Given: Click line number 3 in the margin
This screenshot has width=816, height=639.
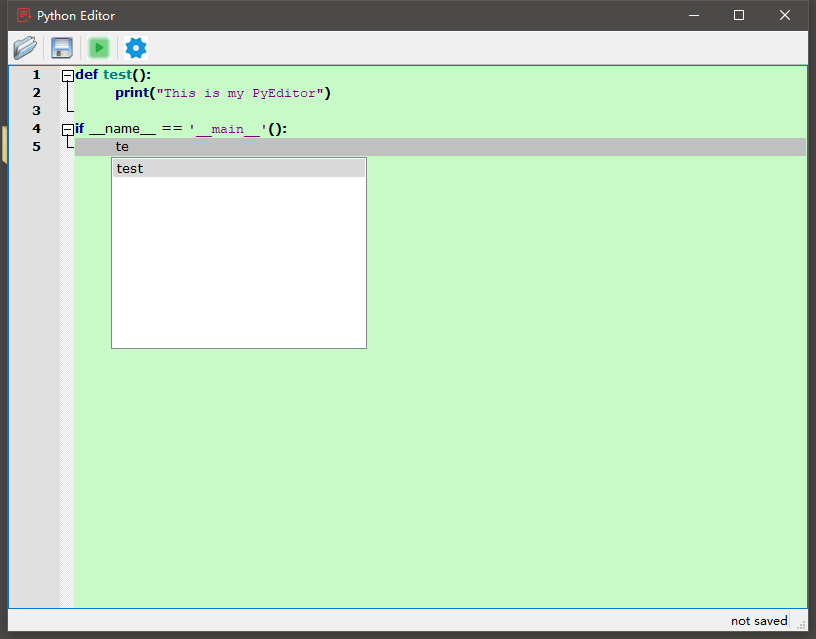Looking at the screenshot, I should pyautogui.click(x=36, y=110).
